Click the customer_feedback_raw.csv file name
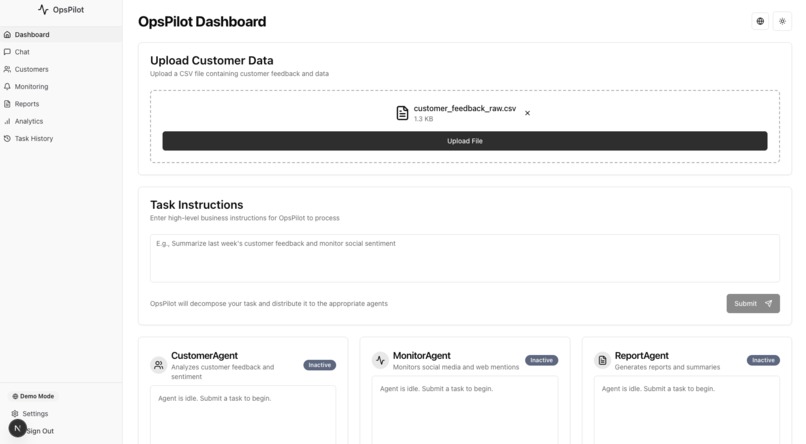Screen dimensions: 806x444 (x=465, y=108)
